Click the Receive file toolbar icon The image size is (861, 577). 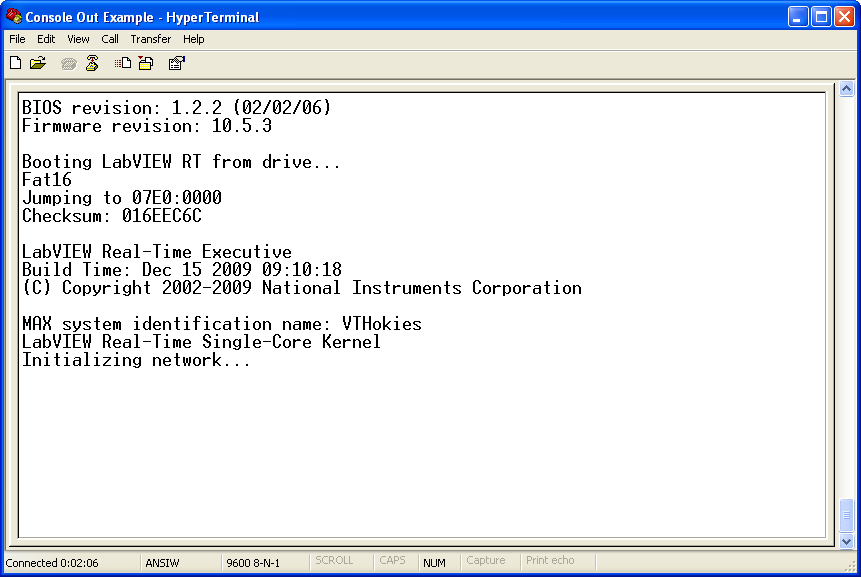(146, 63)
